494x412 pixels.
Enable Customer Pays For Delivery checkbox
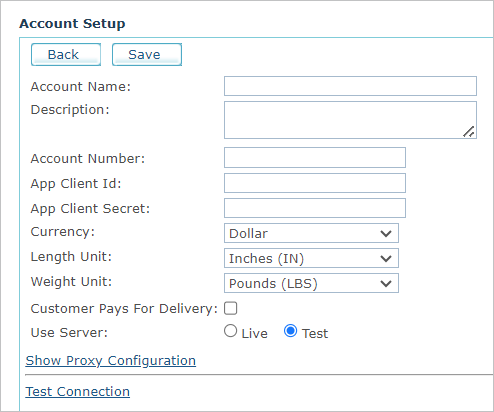tap(231, 308)
